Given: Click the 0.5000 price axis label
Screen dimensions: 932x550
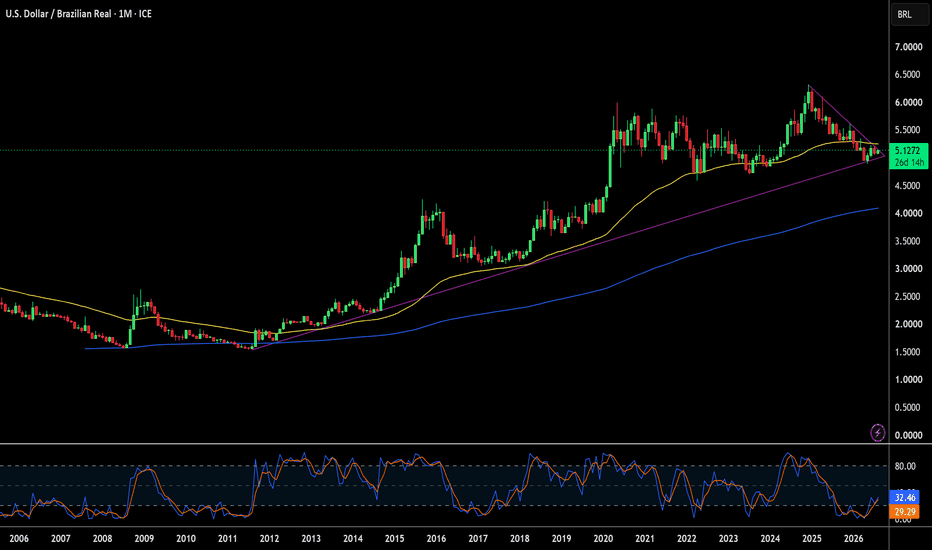Looking at the screenshot, I should tap(908, 407).
